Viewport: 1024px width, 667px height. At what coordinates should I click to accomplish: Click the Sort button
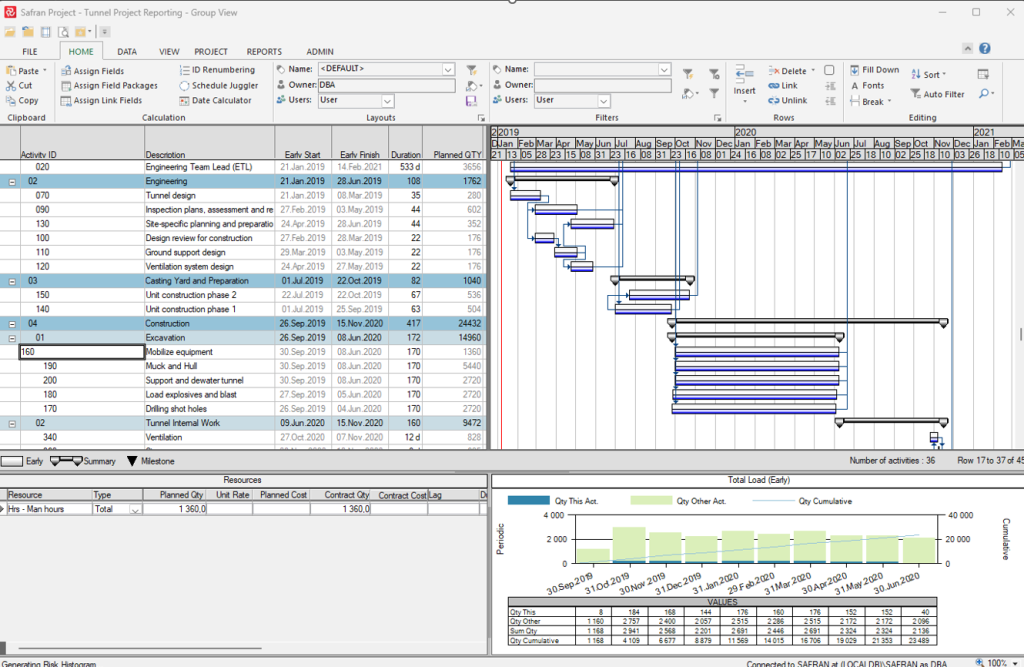coord(928,74)
